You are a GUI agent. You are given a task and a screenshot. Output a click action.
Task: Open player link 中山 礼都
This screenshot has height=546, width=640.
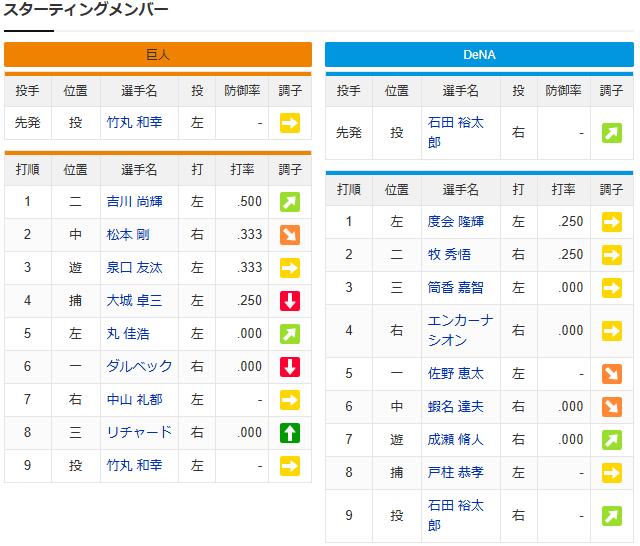[x=134, y=400]
